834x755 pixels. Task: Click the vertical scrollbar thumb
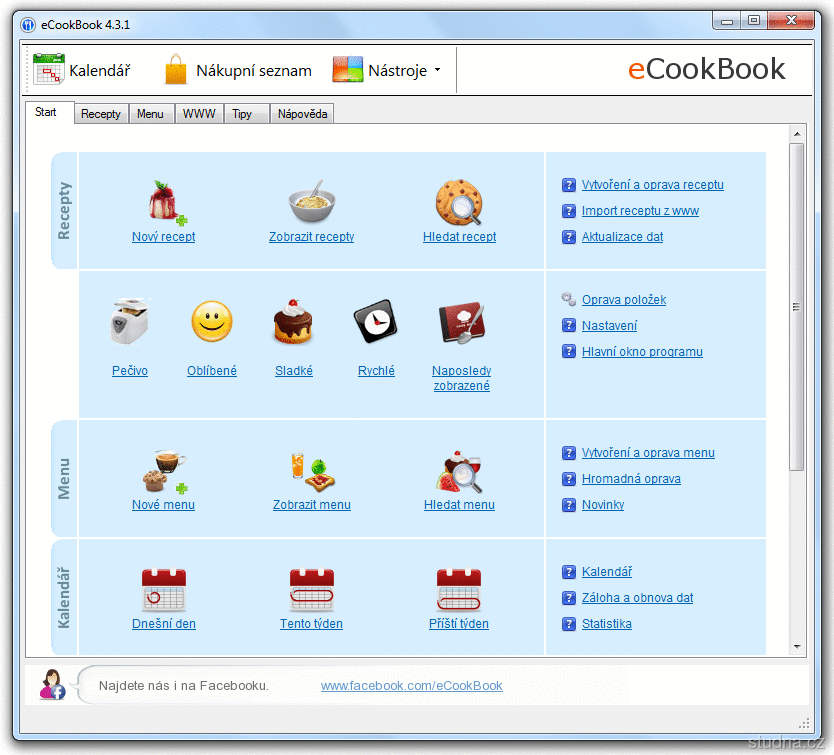796,307
